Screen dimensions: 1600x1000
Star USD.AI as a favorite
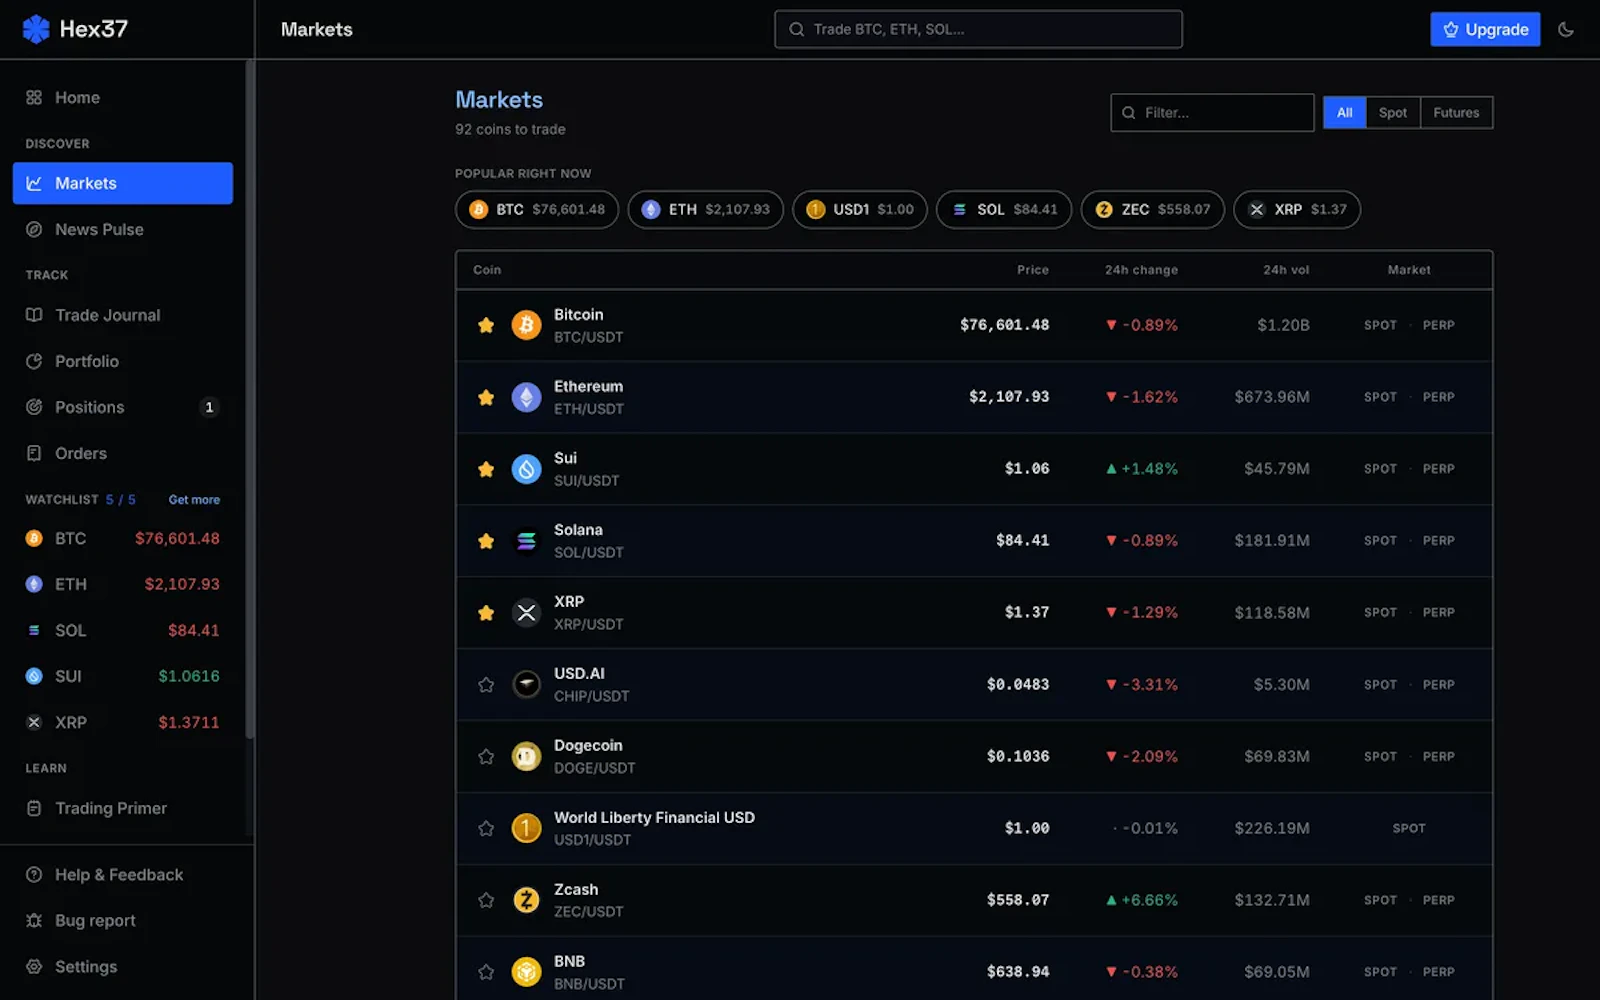coord(486,685)
